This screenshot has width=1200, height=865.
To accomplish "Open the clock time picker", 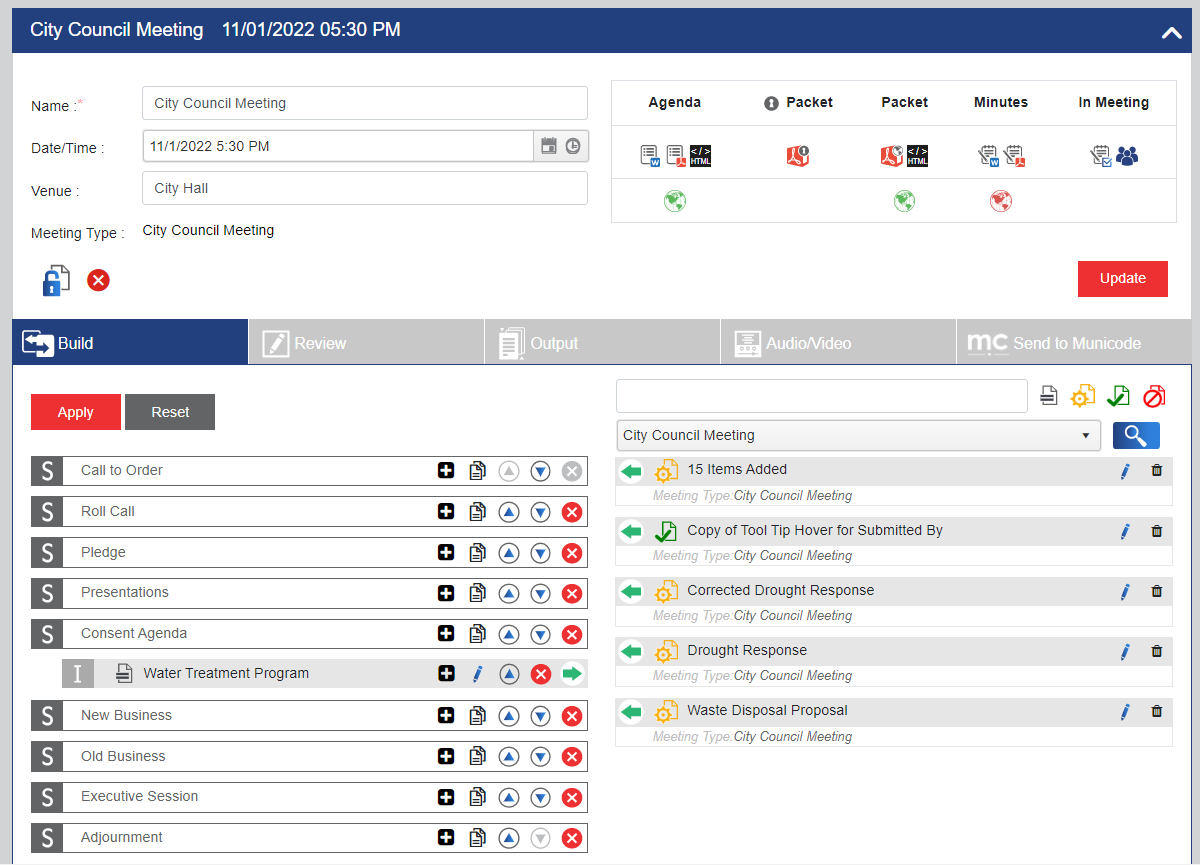I will 573,146.
